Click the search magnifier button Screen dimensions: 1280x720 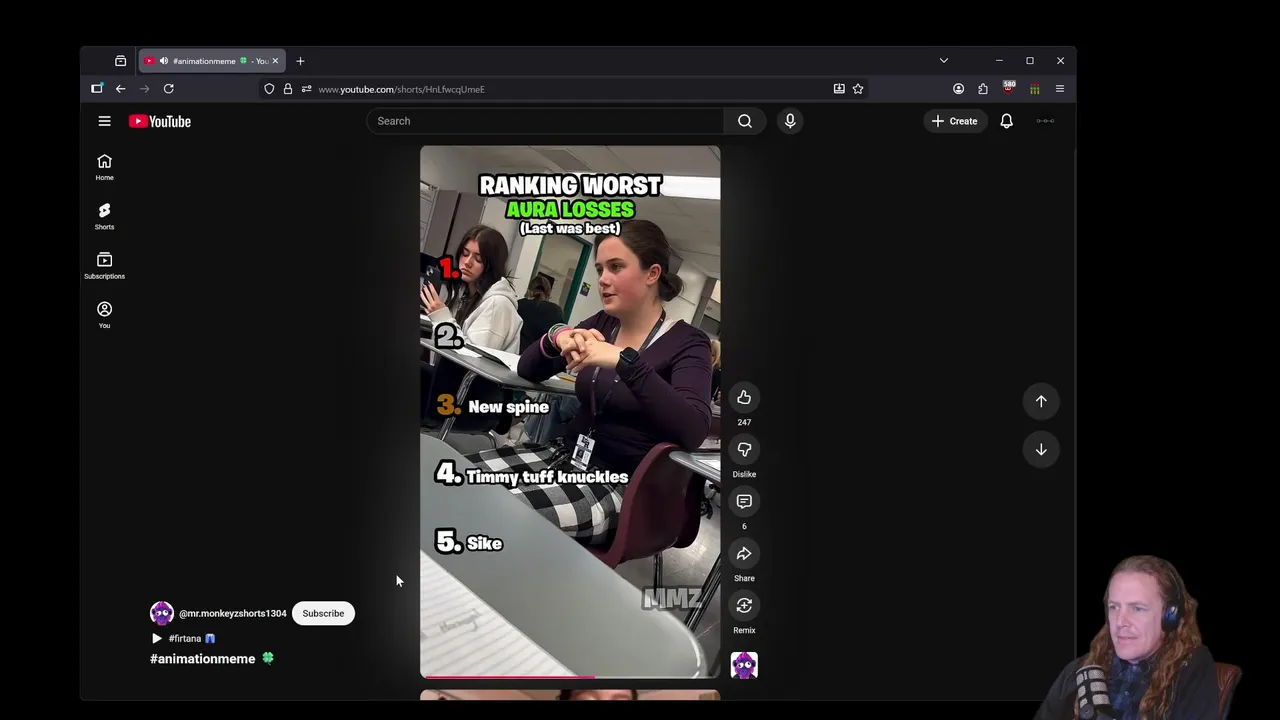click(x=745, y=121)
